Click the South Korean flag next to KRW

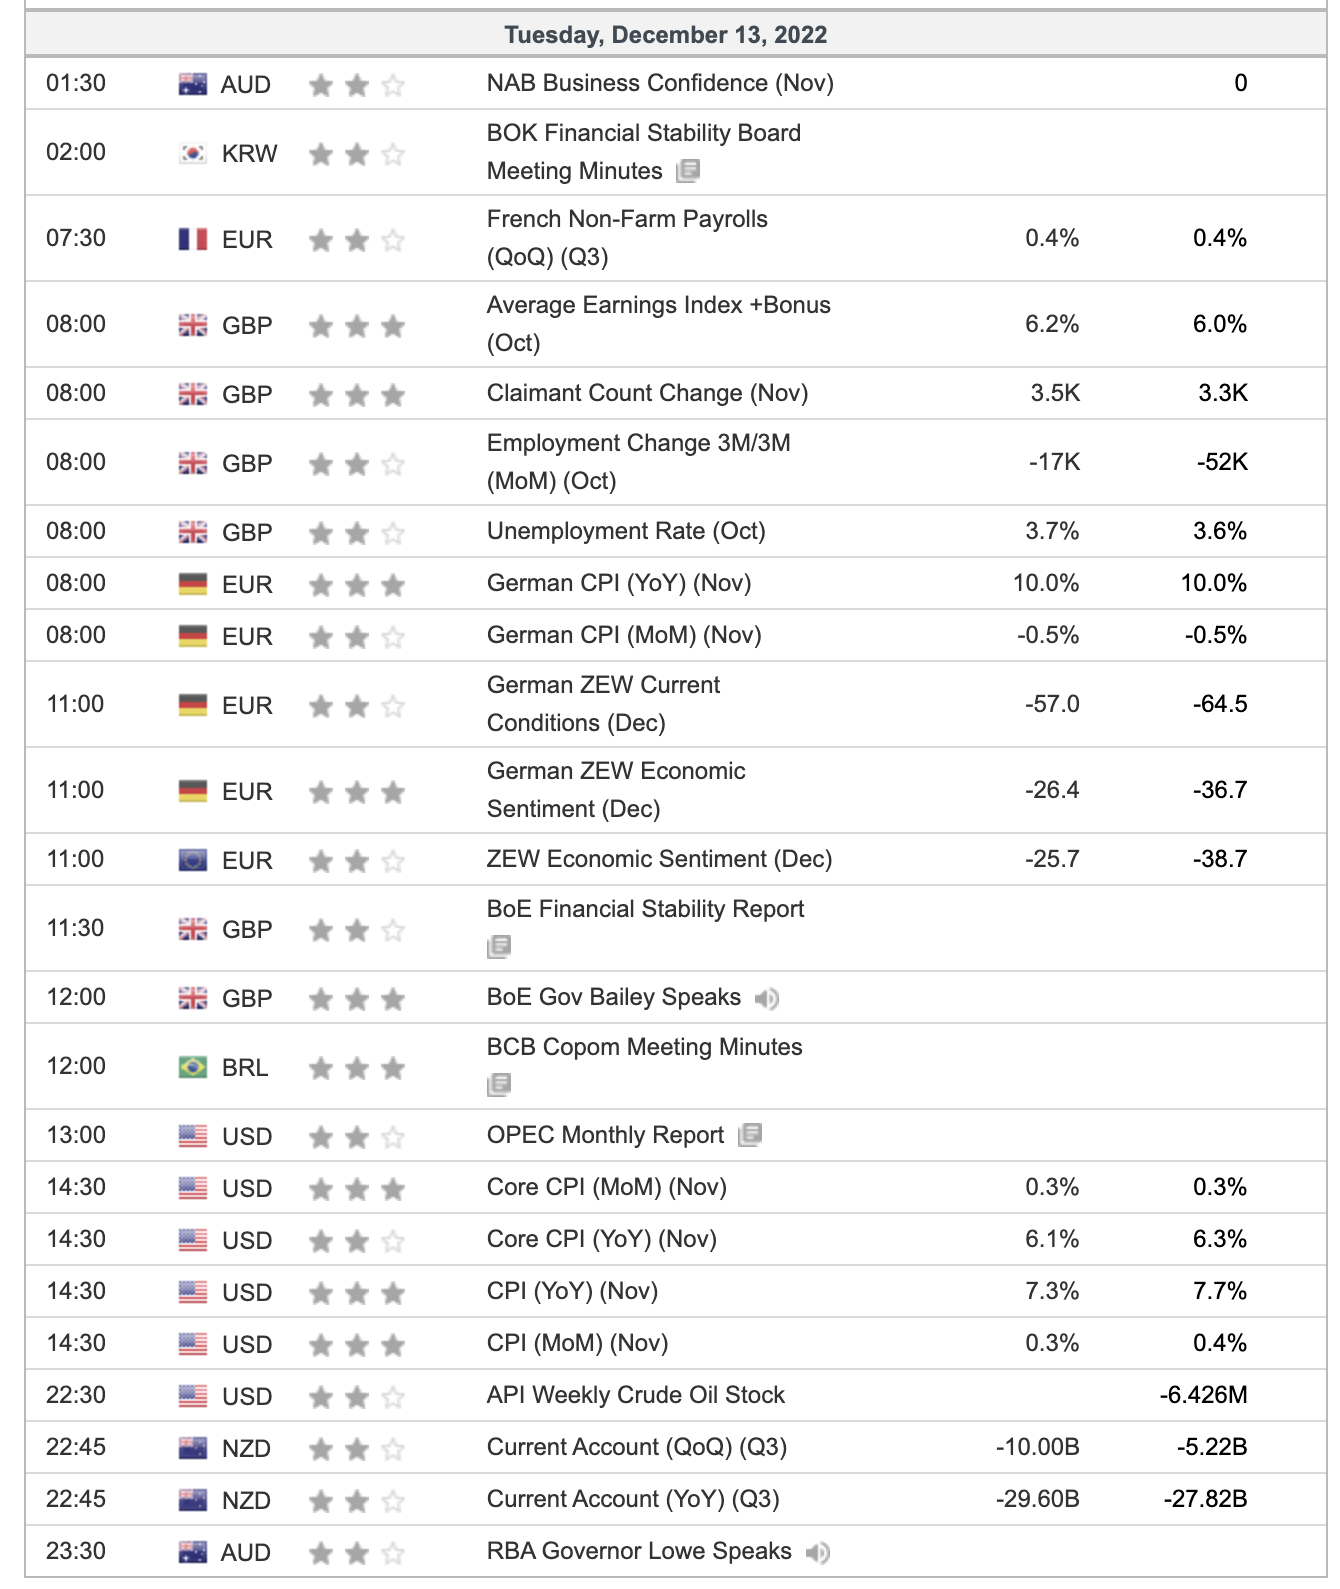(x=193, y=153)
